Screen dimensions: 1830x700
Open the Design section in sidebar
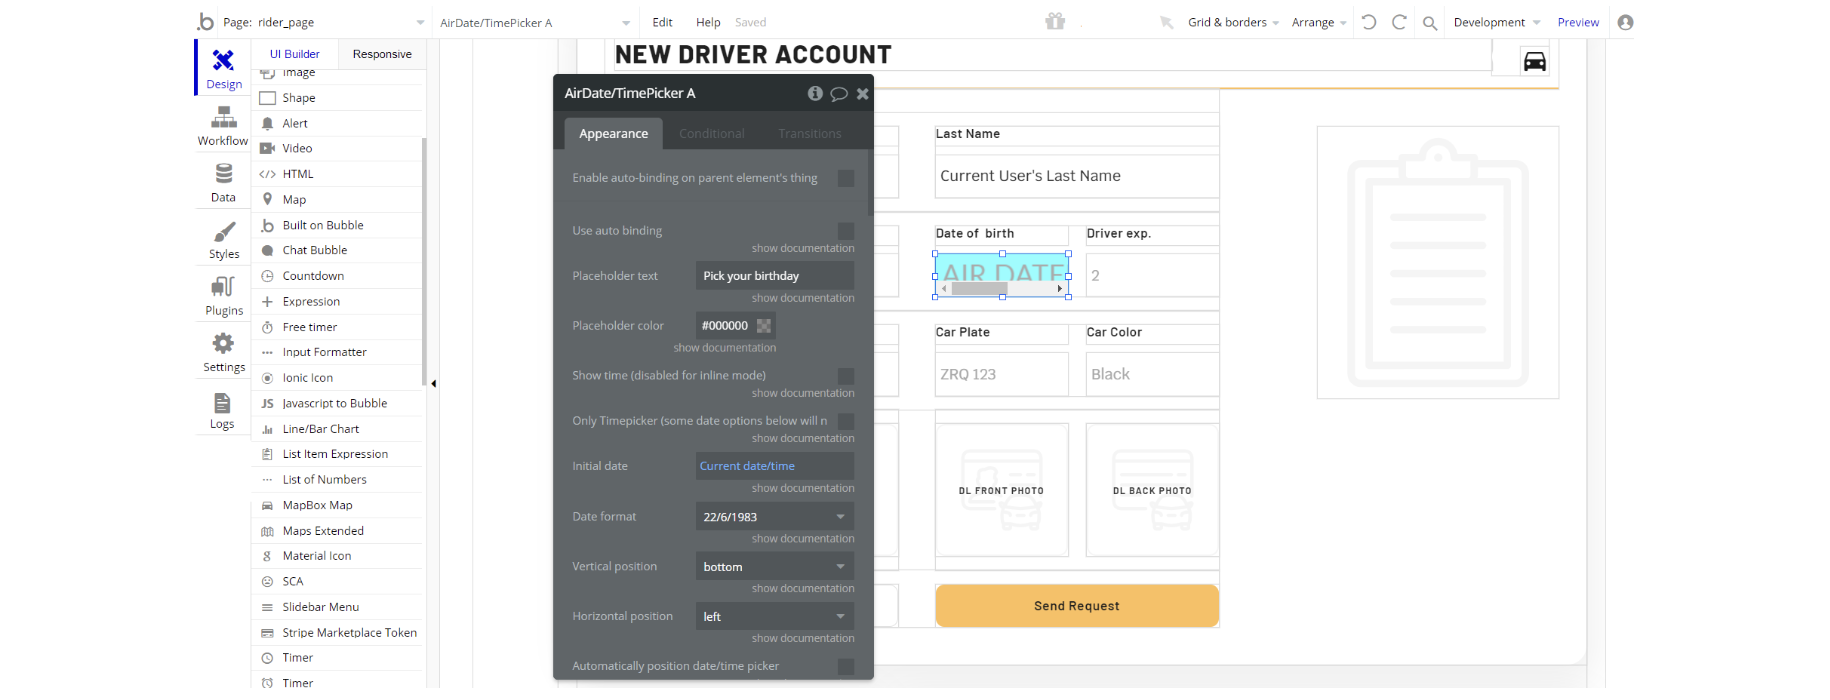223,68
